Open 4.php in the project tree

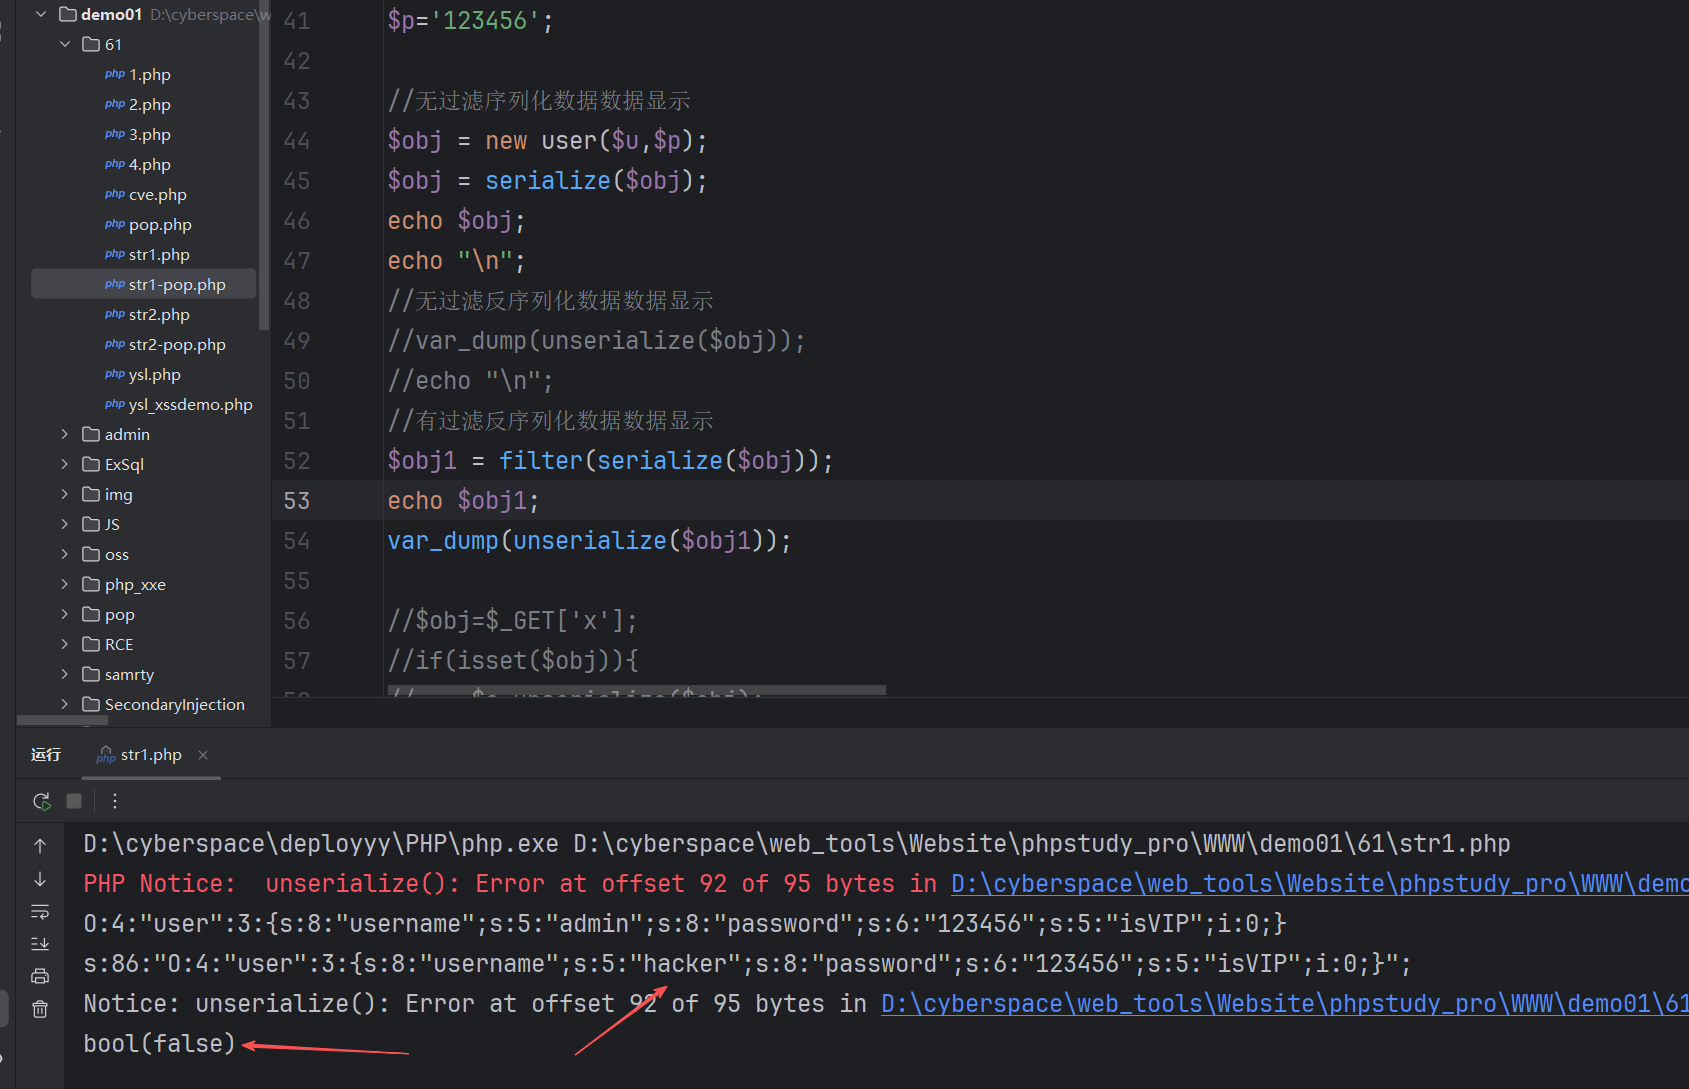click(x=149, y=164)
